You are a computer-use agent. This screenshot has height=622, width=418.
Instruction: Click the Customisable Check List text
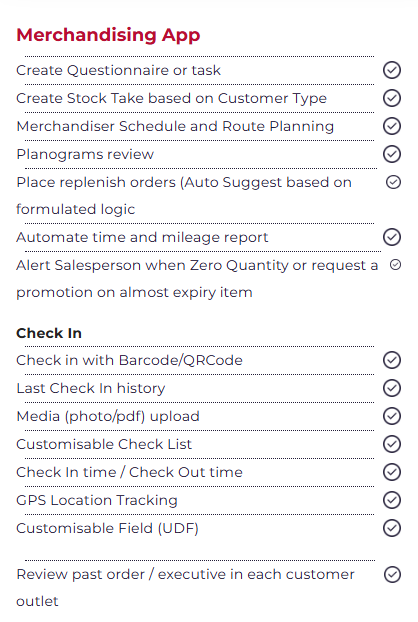(104, 444)
